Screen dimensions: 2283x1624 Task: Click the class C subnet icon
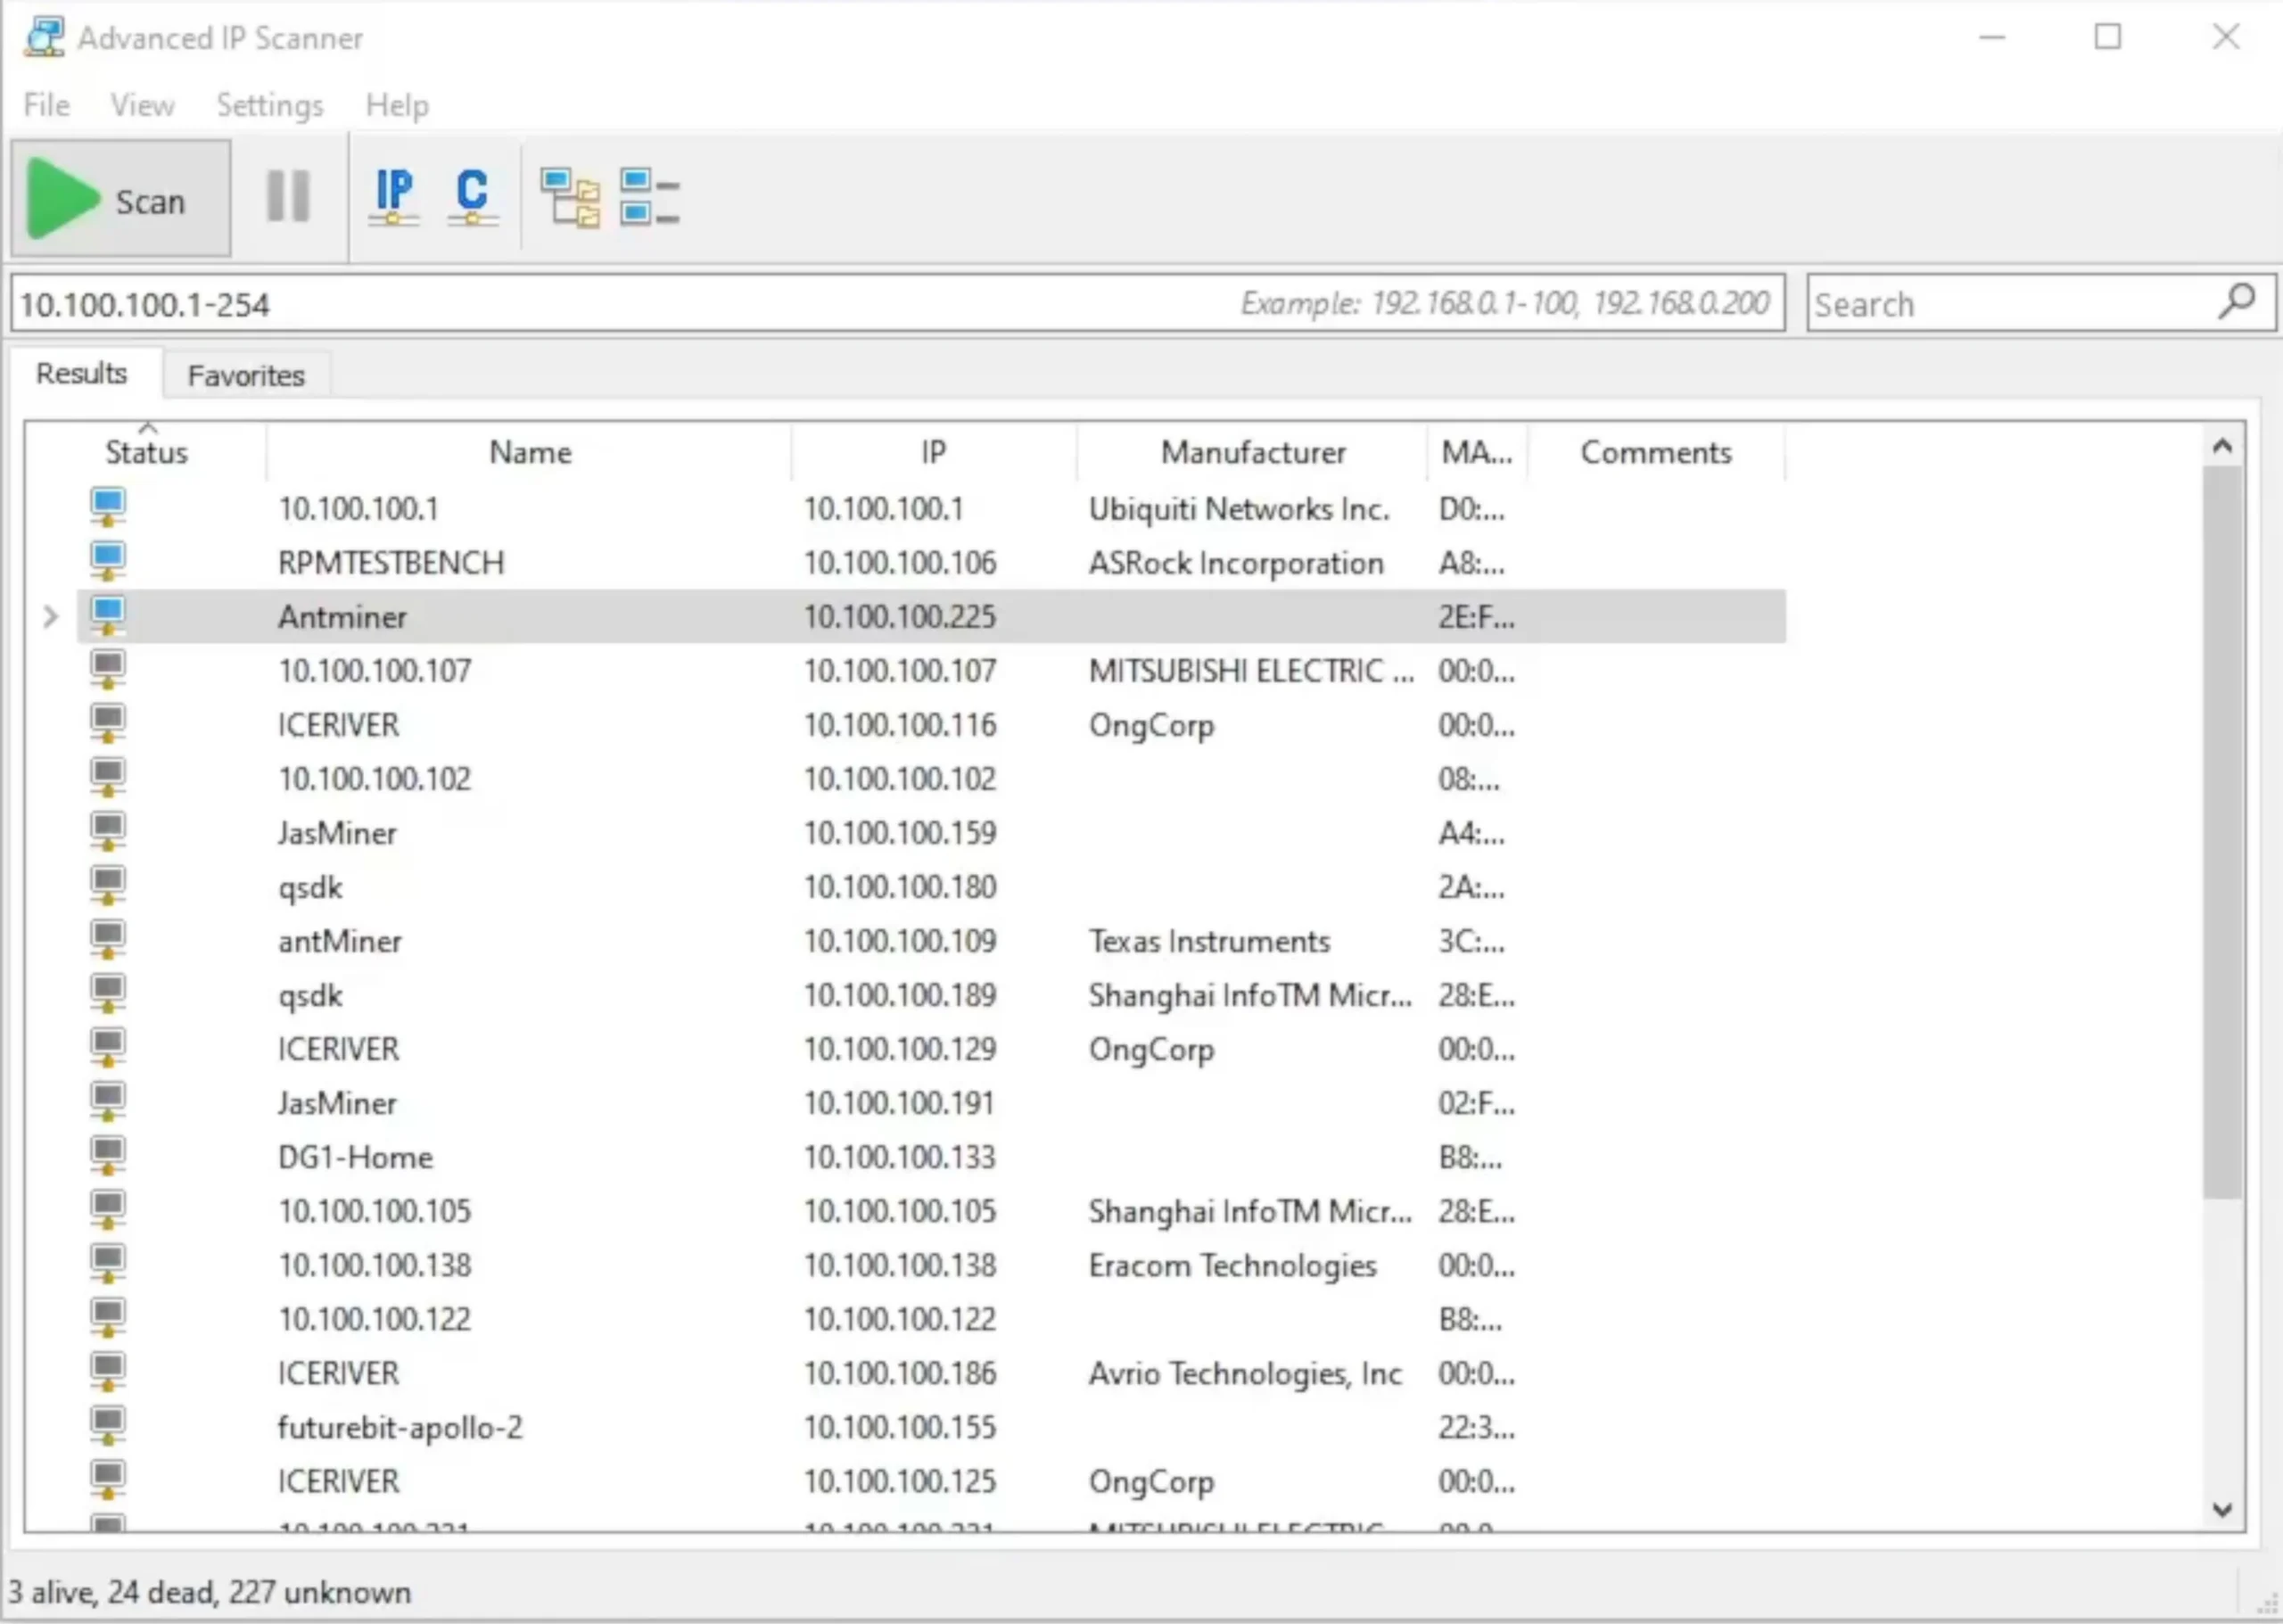click(472, 196)
